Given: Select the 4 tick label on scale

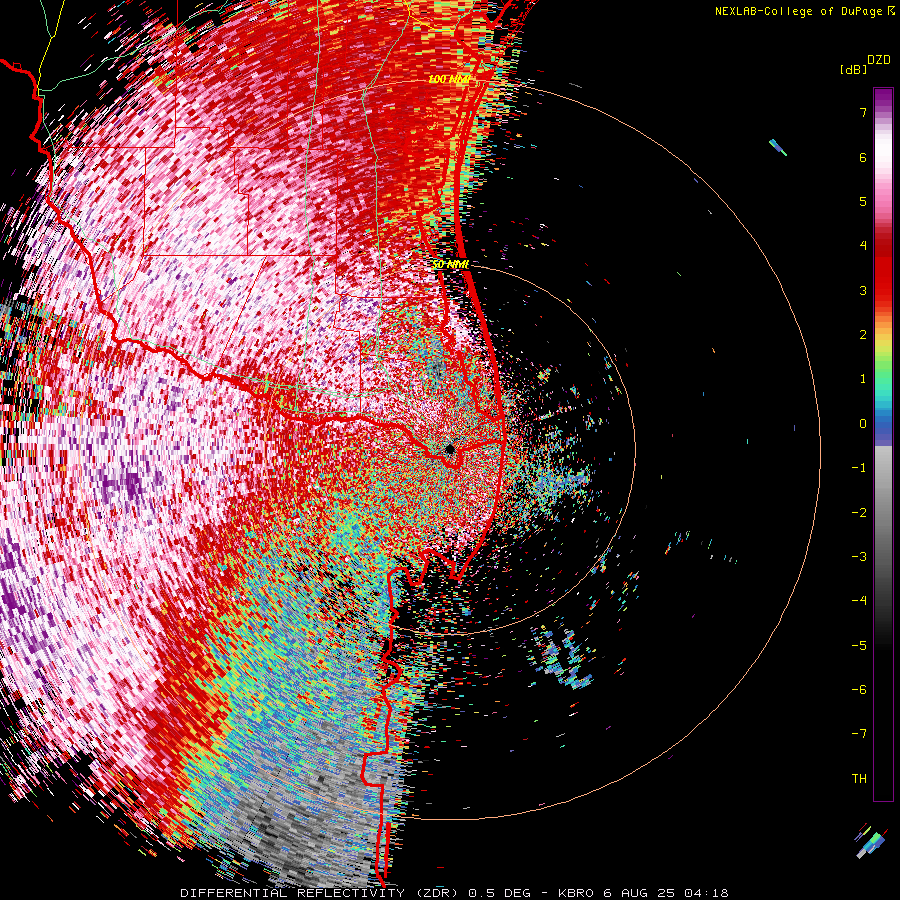Looking at the screenshot, I should click(x=863, y=246).
